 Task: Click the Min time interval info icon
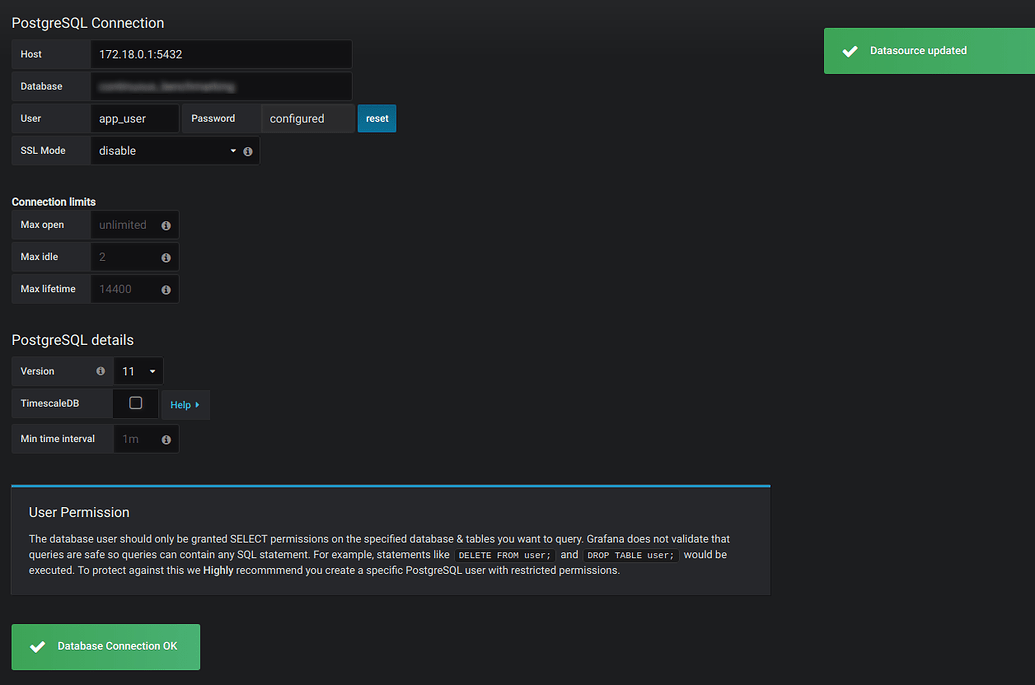point(167,439)
